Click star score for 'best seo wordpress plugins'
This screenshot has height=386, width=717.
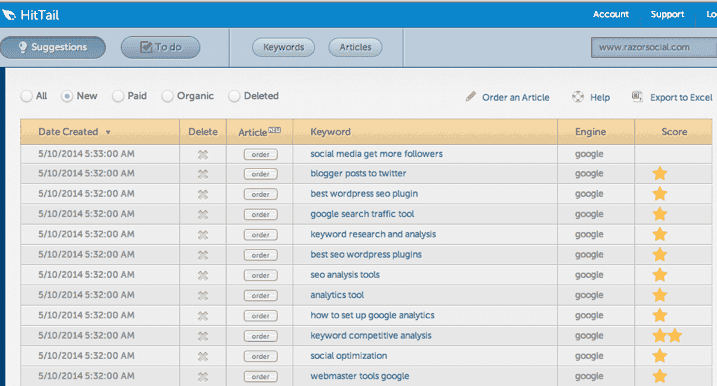(x=660, y=254)
